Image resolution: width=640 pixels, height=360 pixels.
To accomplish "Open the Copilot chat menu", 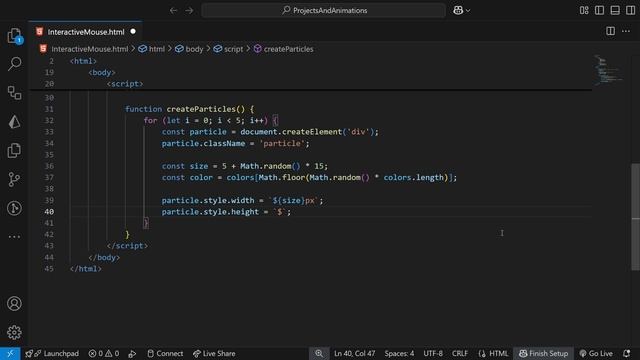I will point(461,10).
